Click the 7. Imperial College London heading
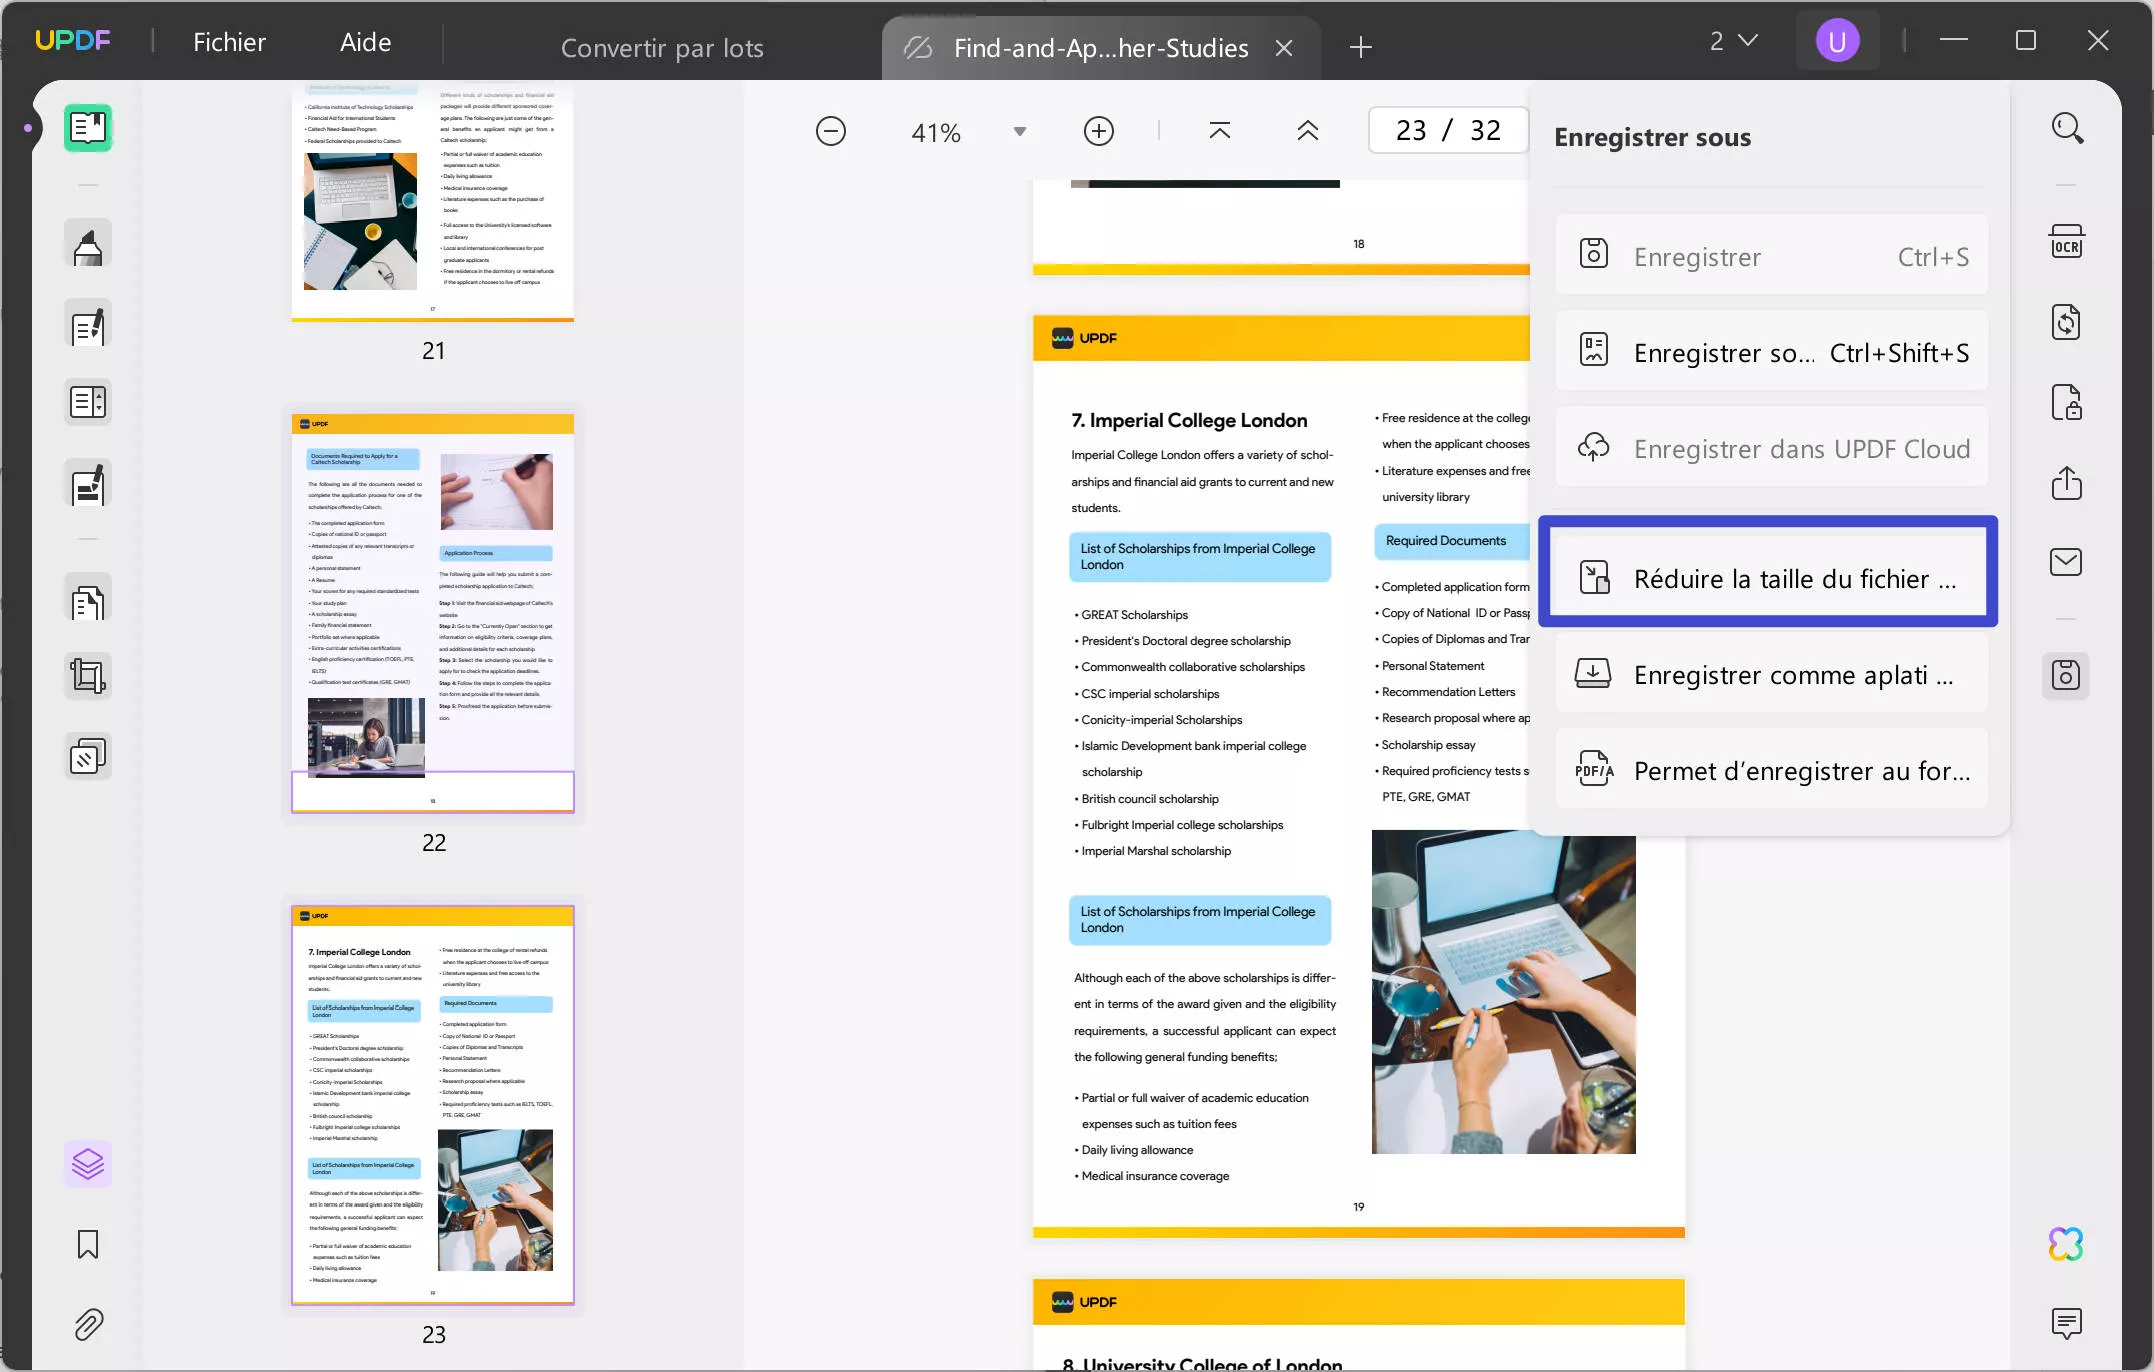The height and width of the screenshot is (1372, 2154). 1189,420
